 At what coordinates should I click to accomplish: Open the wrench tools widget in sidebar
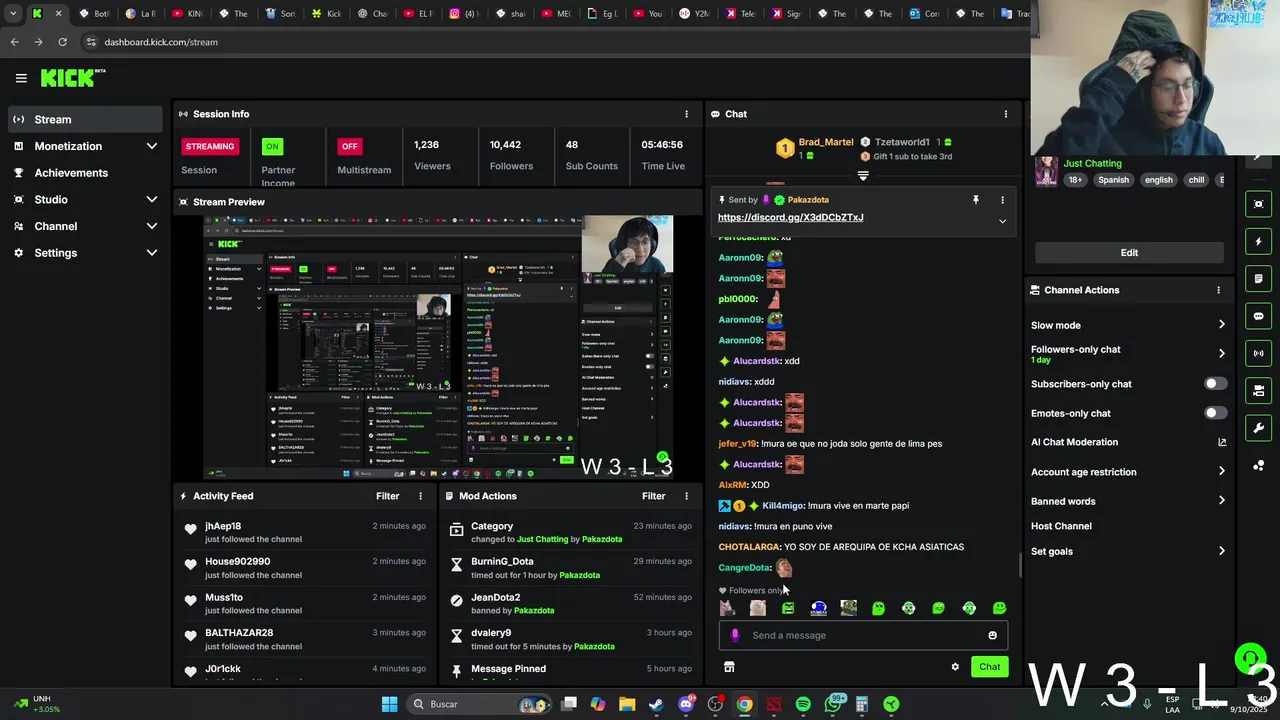coord(1258,428)
